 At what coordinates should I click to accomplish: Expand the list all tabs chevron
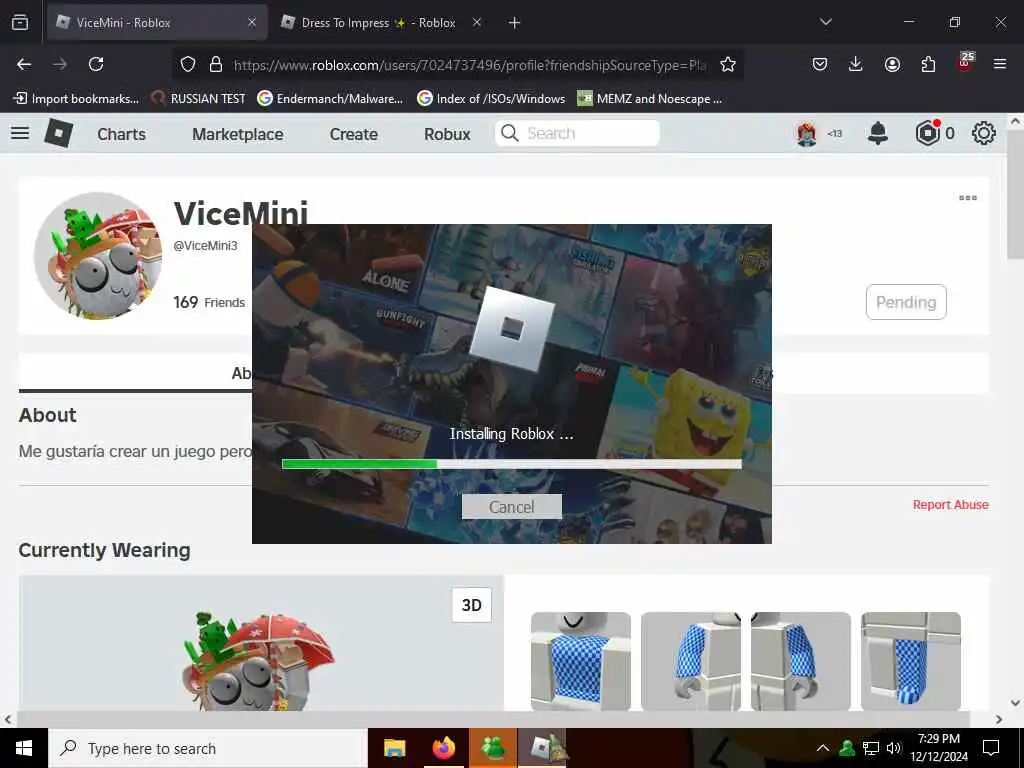click(825, 22)
